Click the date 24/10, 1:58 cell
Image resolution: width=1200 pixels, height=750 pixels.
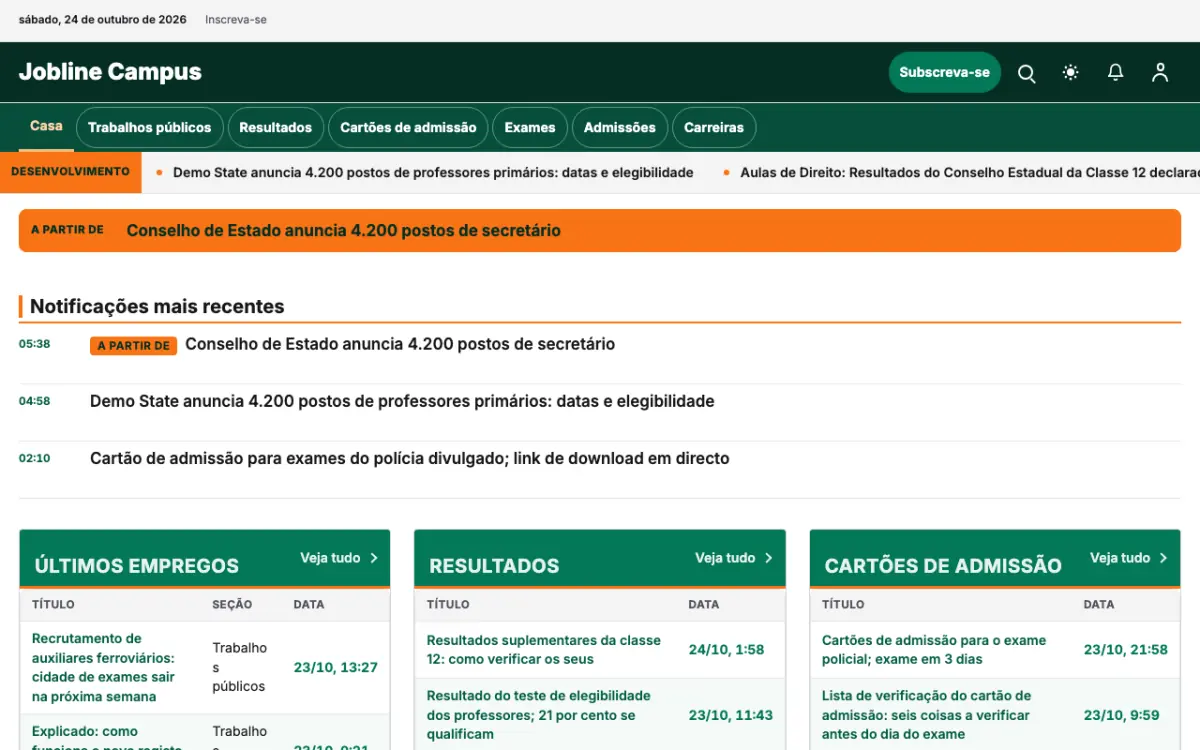click(x=726, y=649)
